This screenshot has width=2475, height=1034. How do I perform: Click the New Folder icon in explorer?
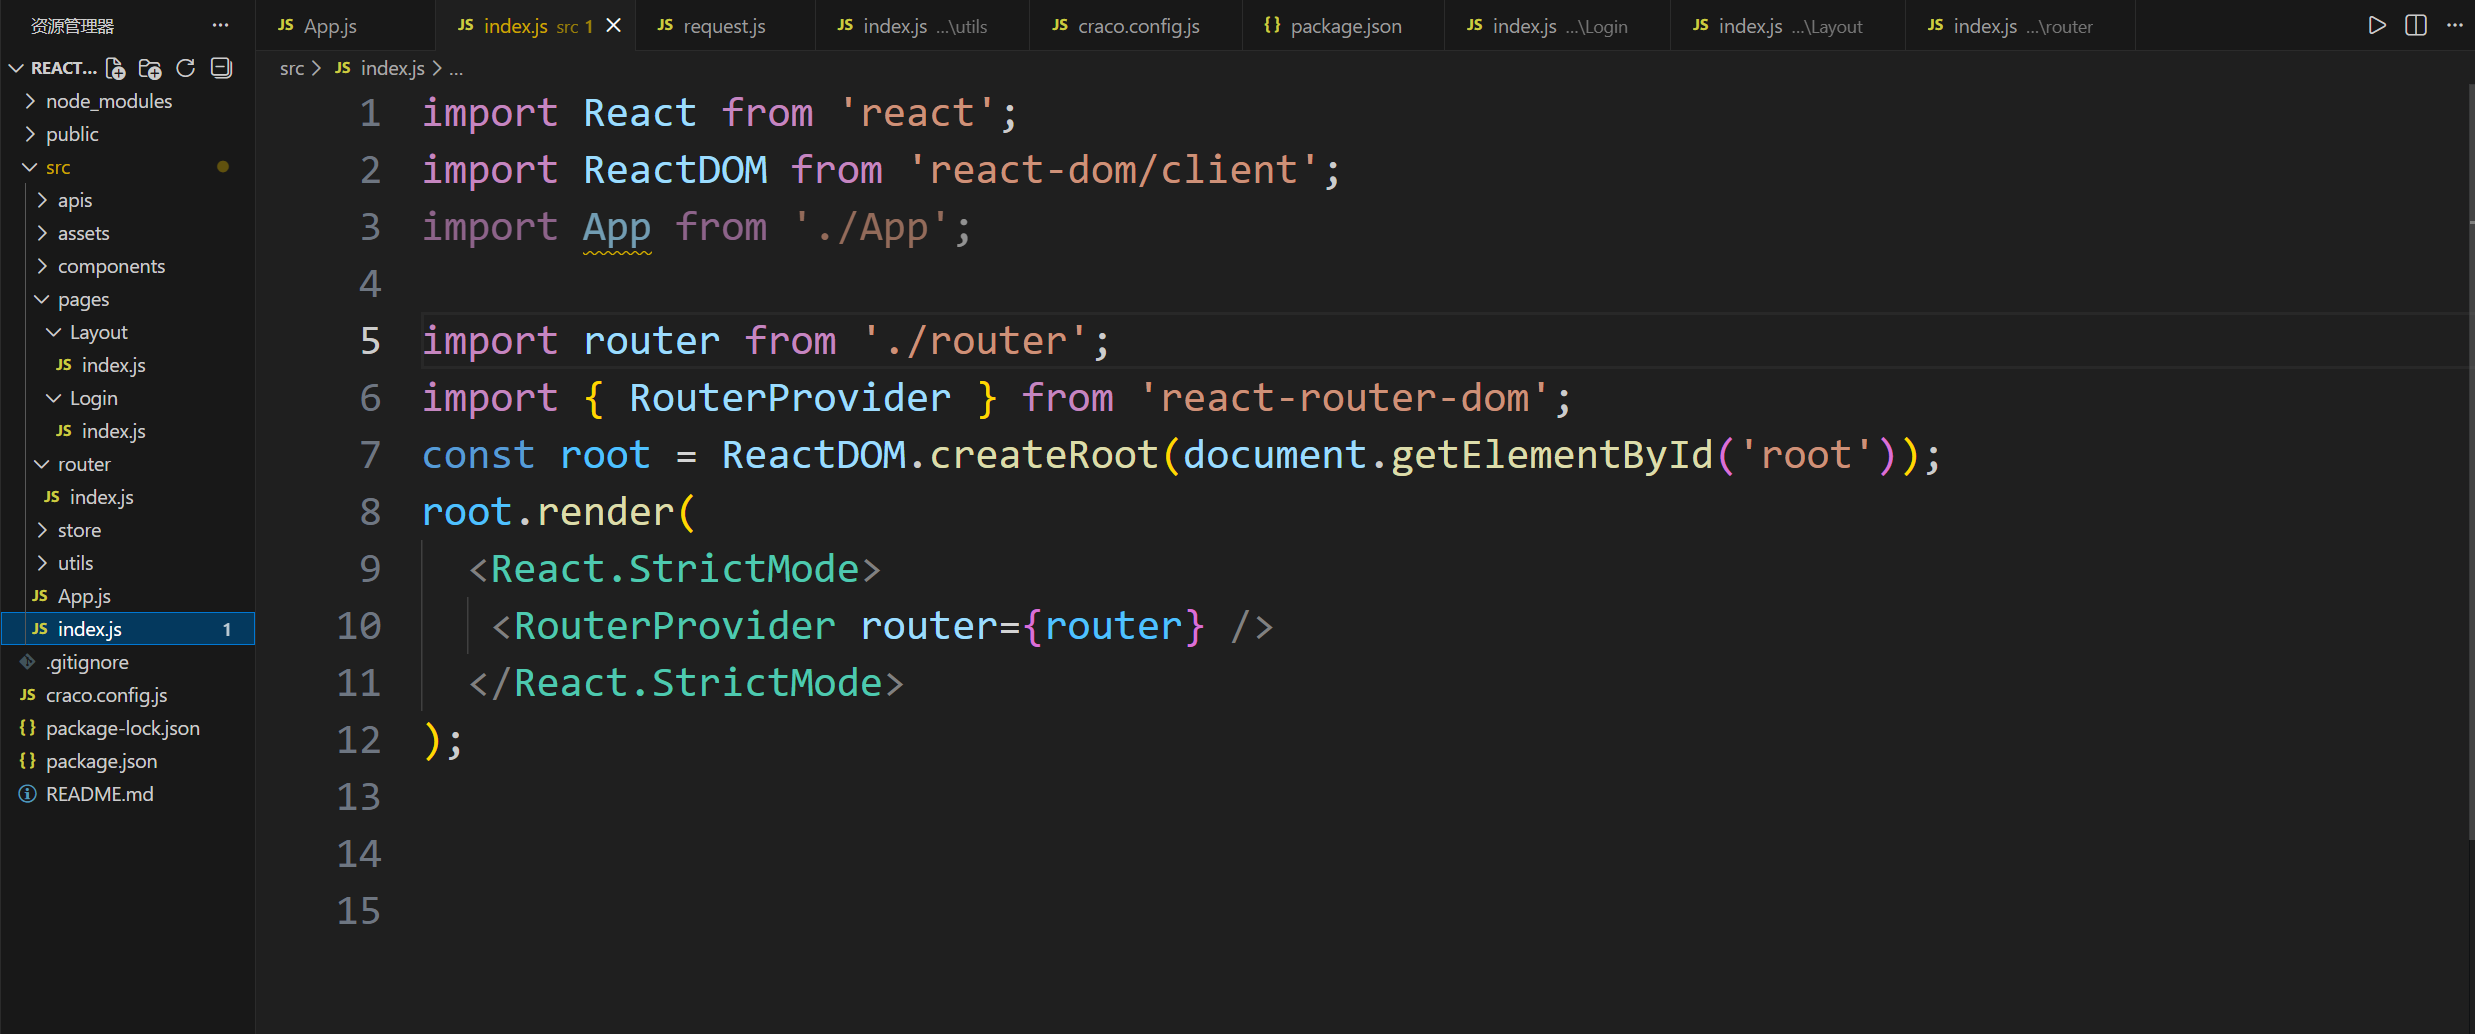pyautogui.click(x=150, y=68)
